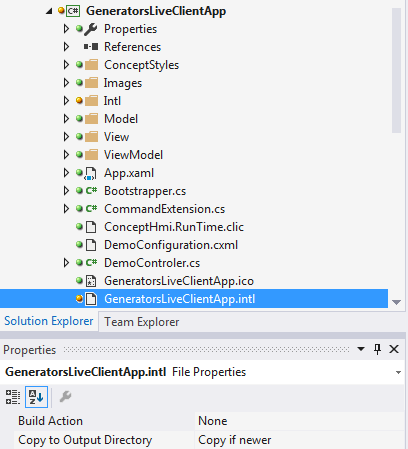Expand the ConceptStyles folder
Viewport: 408px width, 449px height.
66,65
